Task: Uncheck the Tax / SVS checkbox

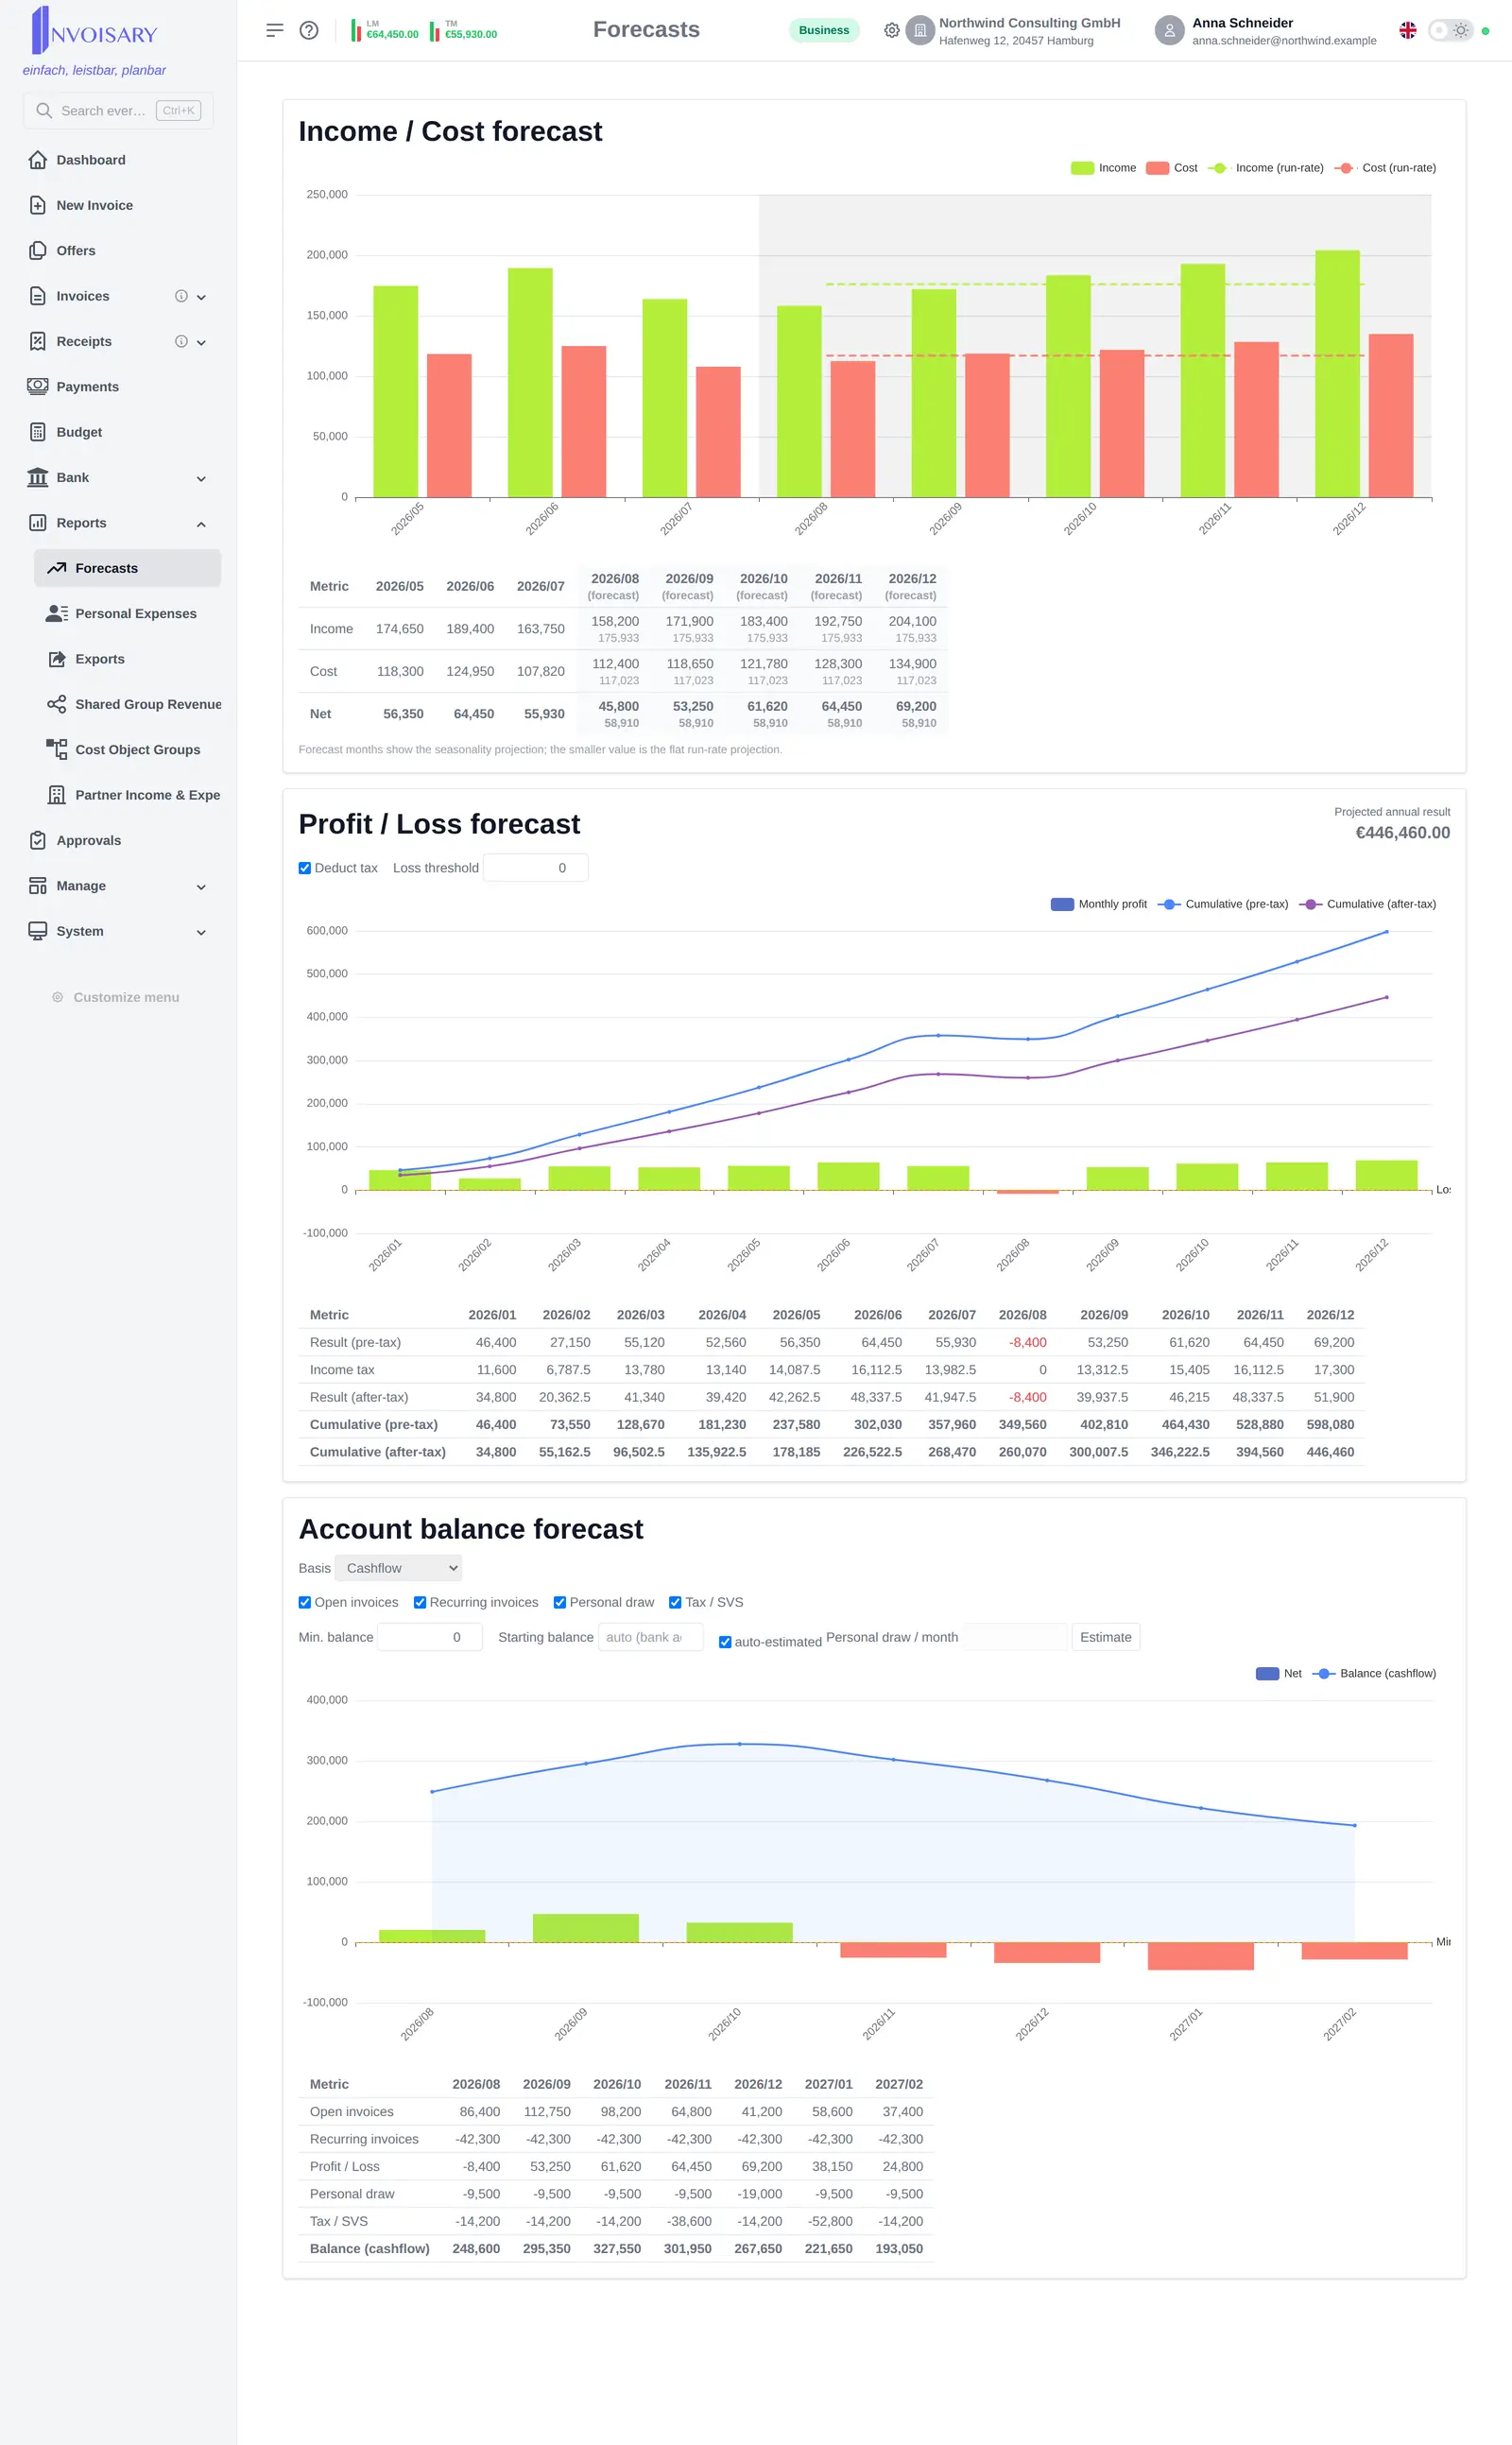Action: (x=675, y=1602)
